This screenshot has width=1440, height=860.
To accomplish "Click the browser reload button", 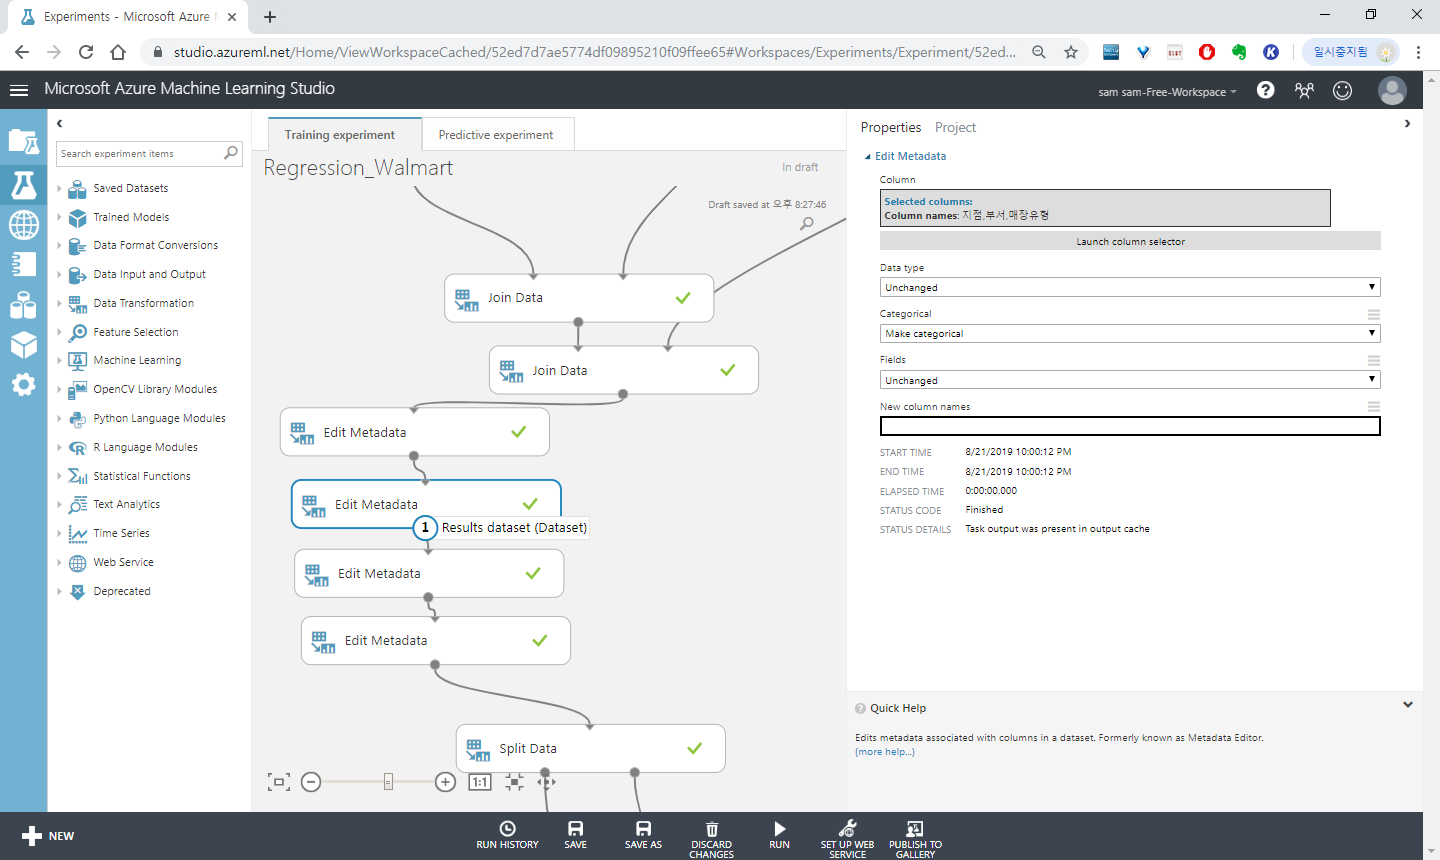I will point(86,52).
